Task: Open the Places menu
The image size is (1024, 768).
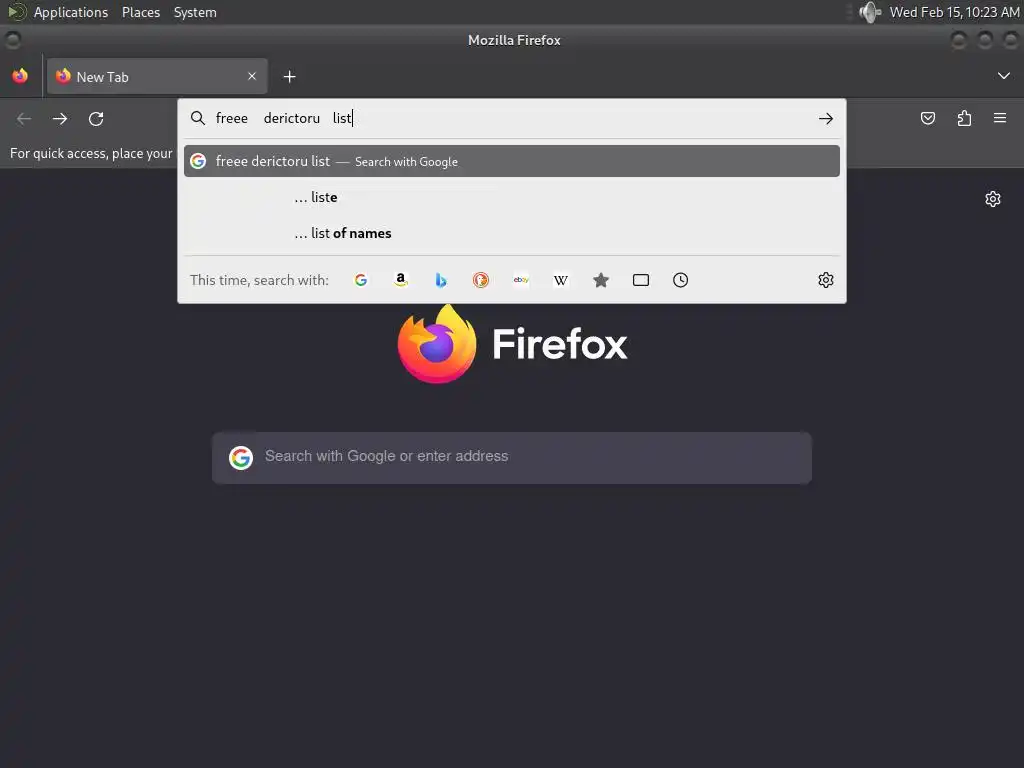Action: (x=141, y=12)
